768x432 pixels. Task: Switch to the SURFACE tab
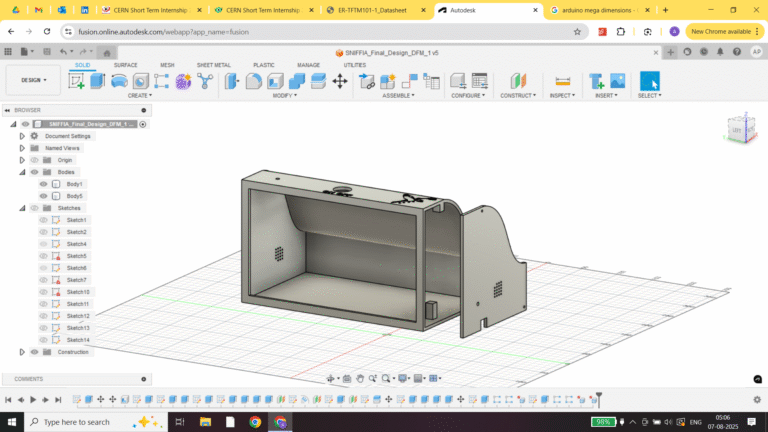125,65
